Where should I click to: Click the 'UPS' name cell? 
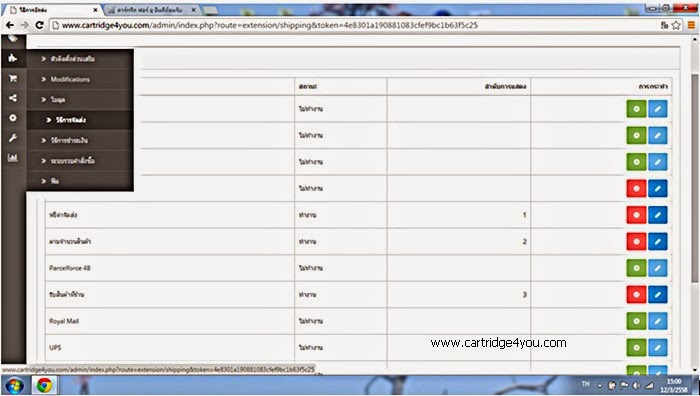[170, 347]
